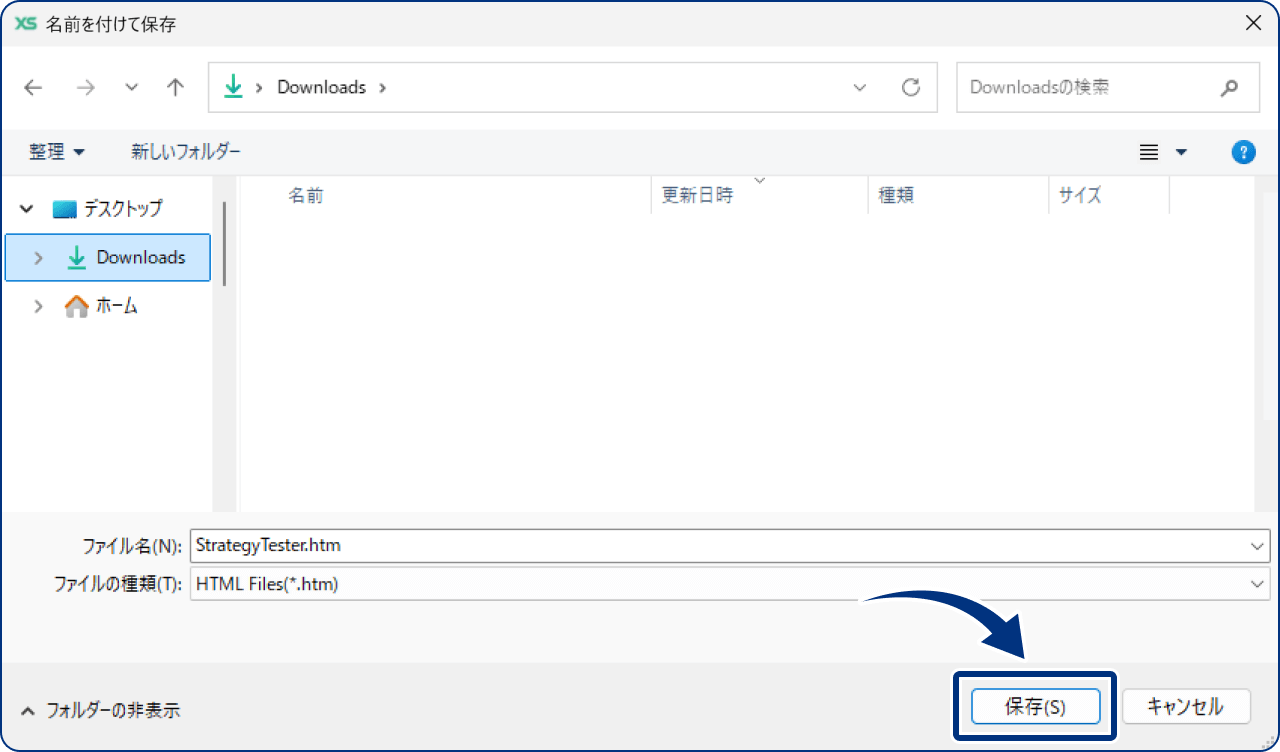Viewport: 1280px width, 752px height.
Task: Click the Up one level arrow
Action: pyautogui.click(x=175, y=88)
